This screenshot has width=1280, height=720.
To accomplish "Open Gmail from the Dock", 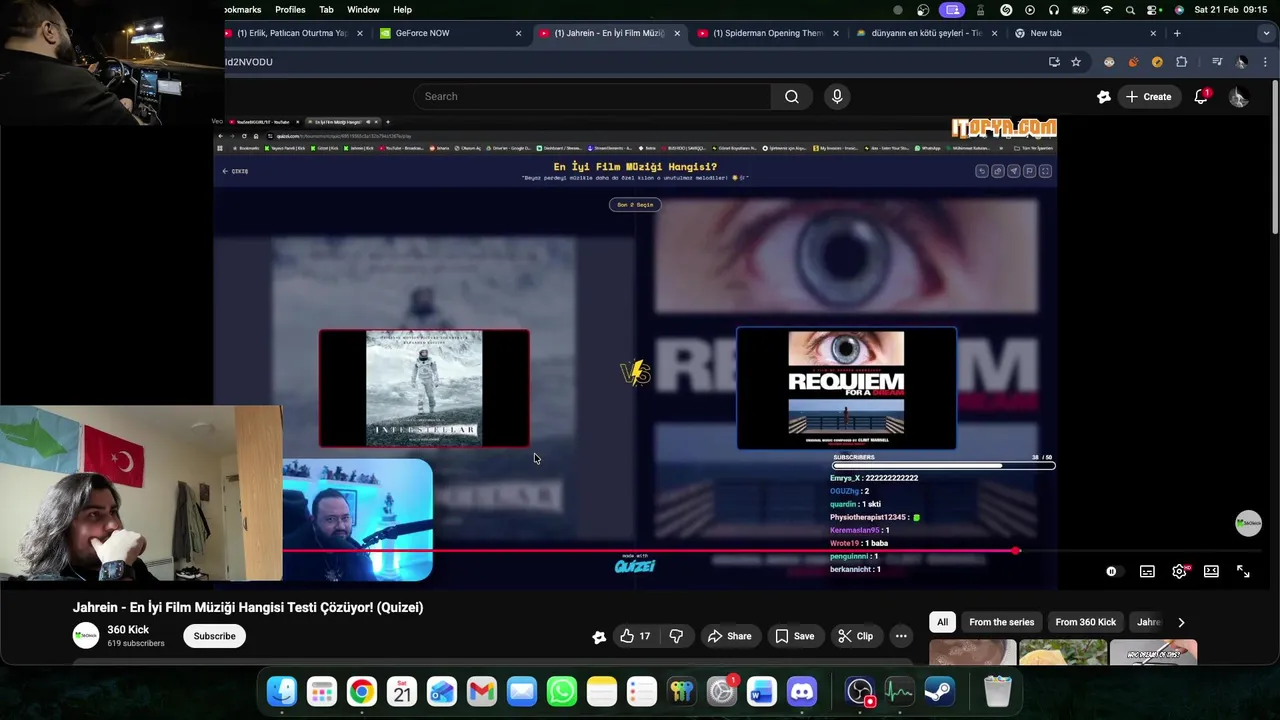I will tap(482, 691).
